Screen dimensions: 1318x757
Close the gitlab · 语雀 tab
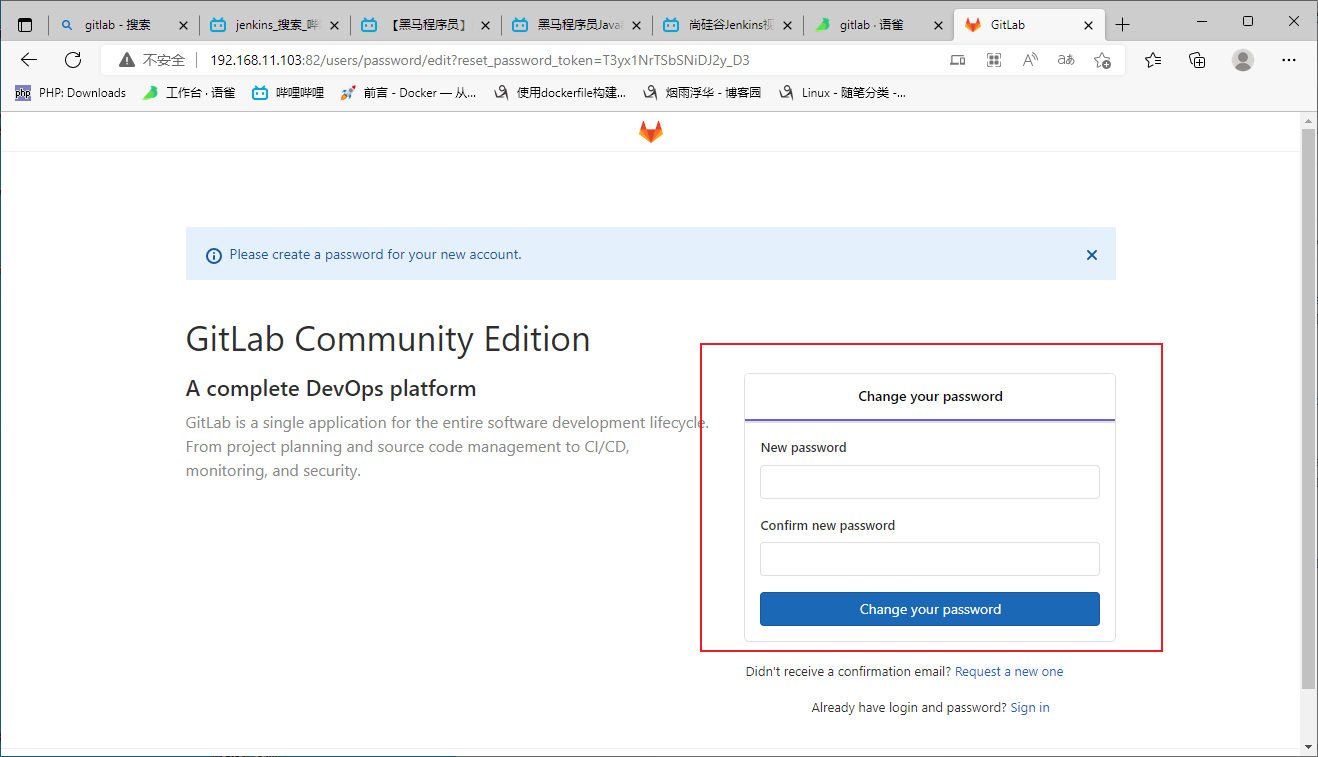tap(937, 25)
